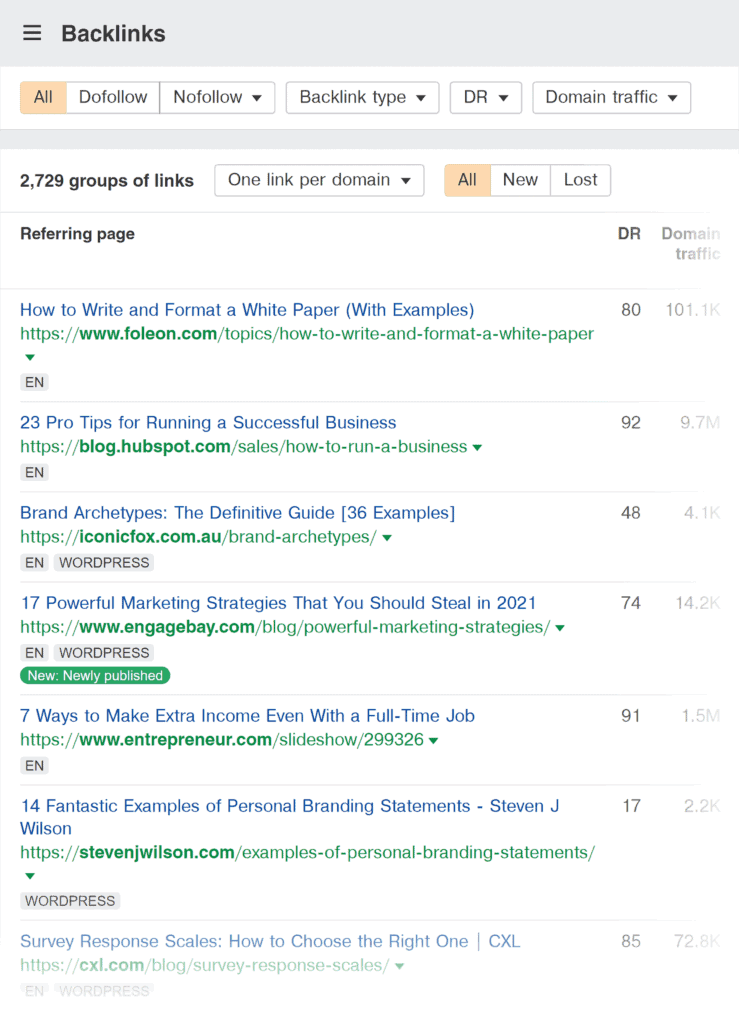Open the Backlink type dropdown

362,97
